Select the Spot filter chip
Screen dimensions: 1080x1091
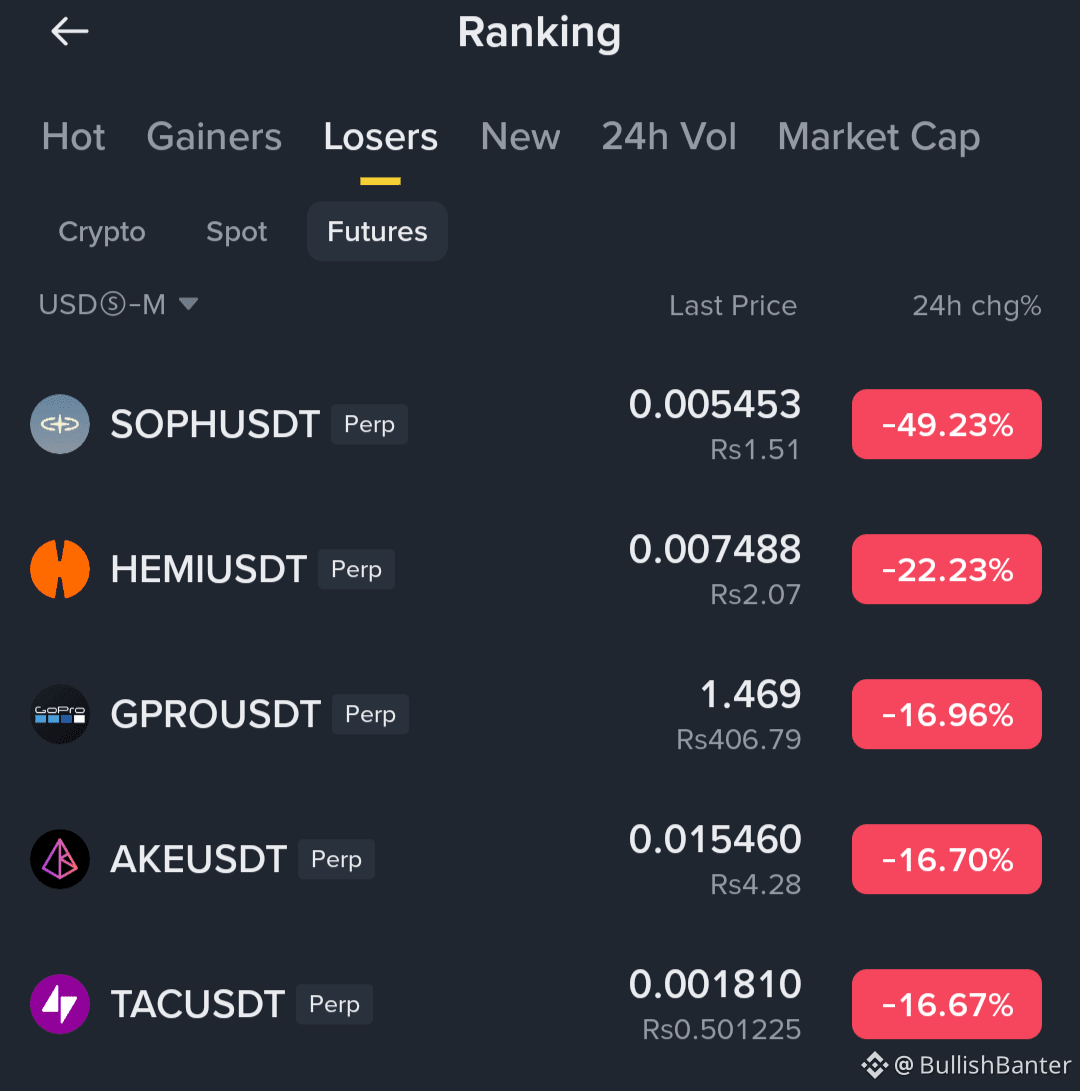tap(237, 232)
